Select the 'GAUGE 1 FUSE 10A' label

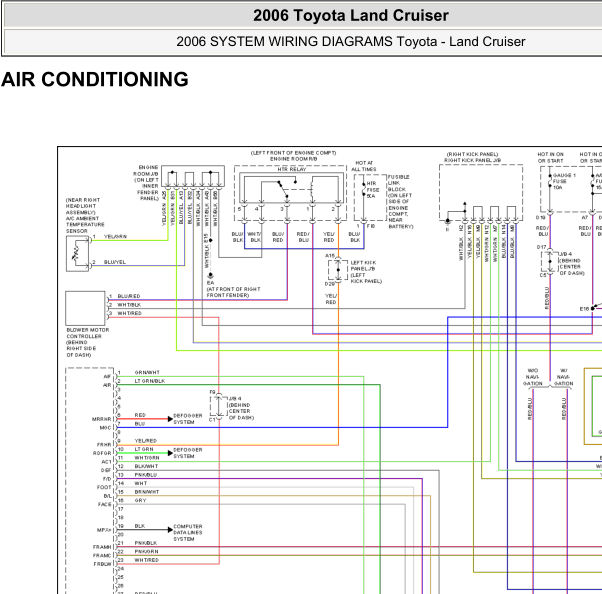pos(564,181)
